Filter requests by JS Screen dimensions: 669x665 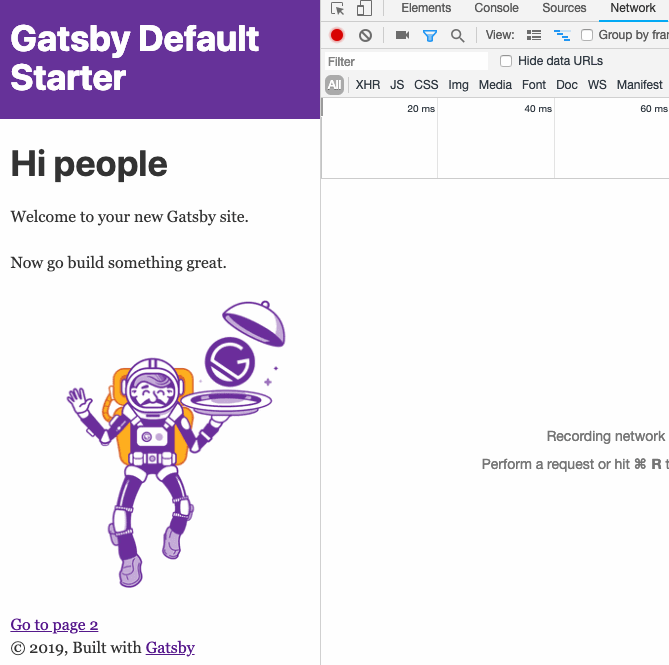pyautogui.click(x=397, y=85)
